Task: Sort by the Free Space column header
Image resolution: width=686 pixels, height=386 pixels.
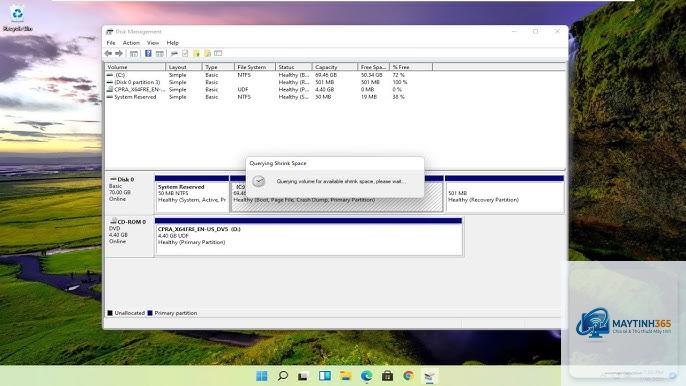Action: 373,67
